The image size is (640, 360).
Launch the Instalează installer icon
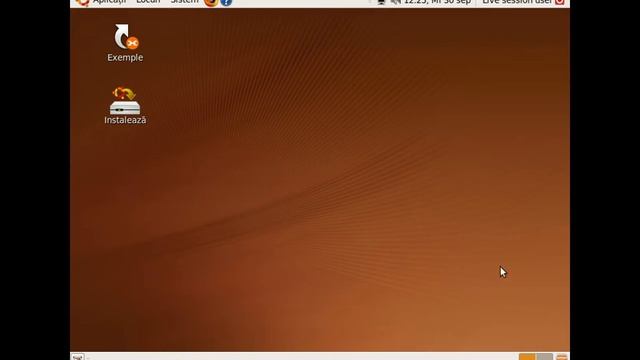click(125, 105)
